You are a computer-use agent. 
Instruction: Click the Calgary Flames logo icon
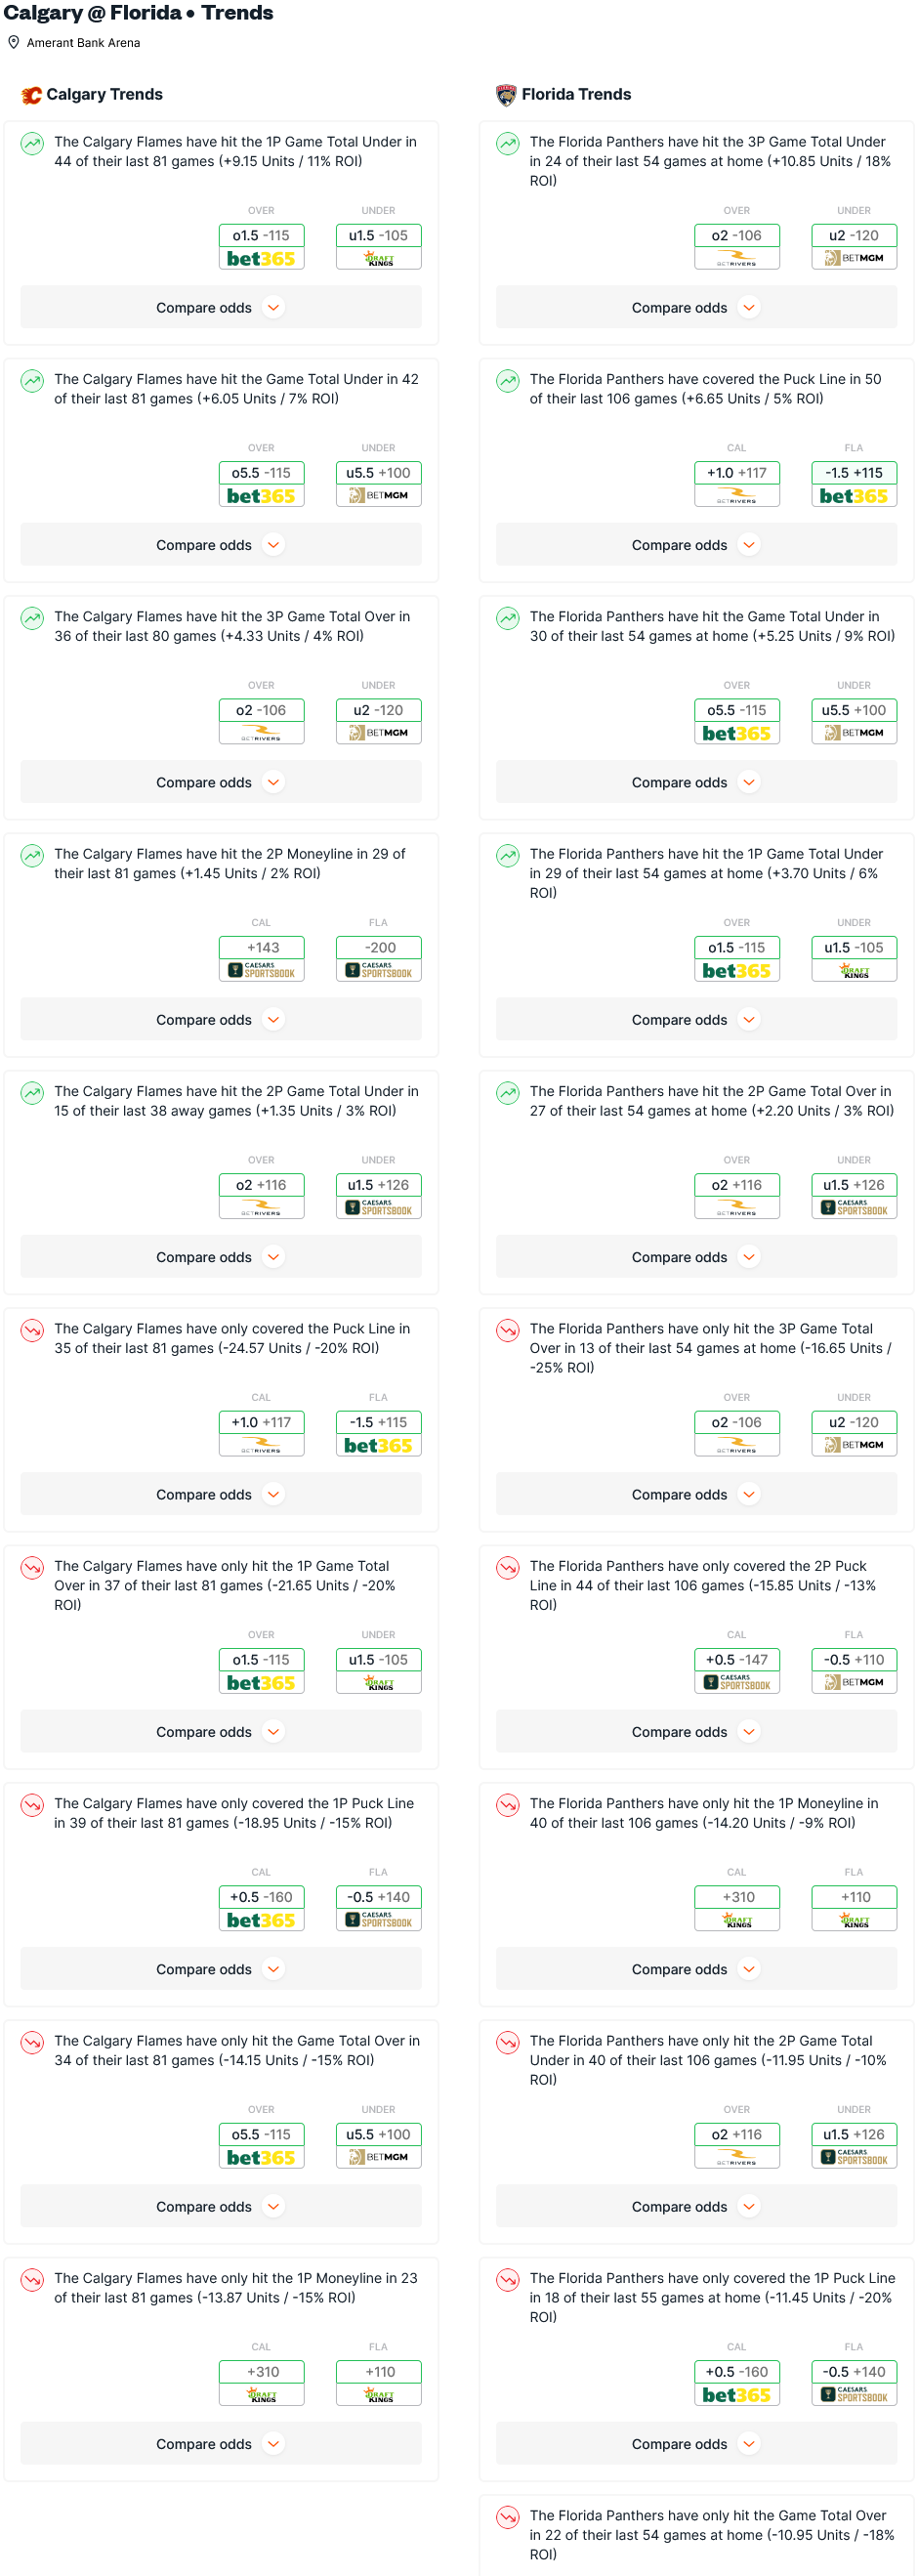(32, 95)
